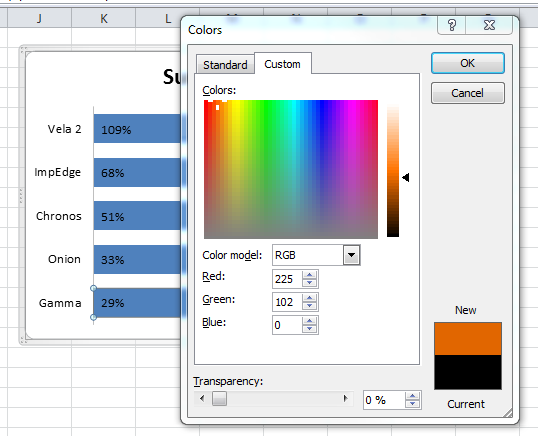Close the Colors dialog with X
Viewport: 538px width, 436px height.
pyautogui.click(x=489, y=25)
